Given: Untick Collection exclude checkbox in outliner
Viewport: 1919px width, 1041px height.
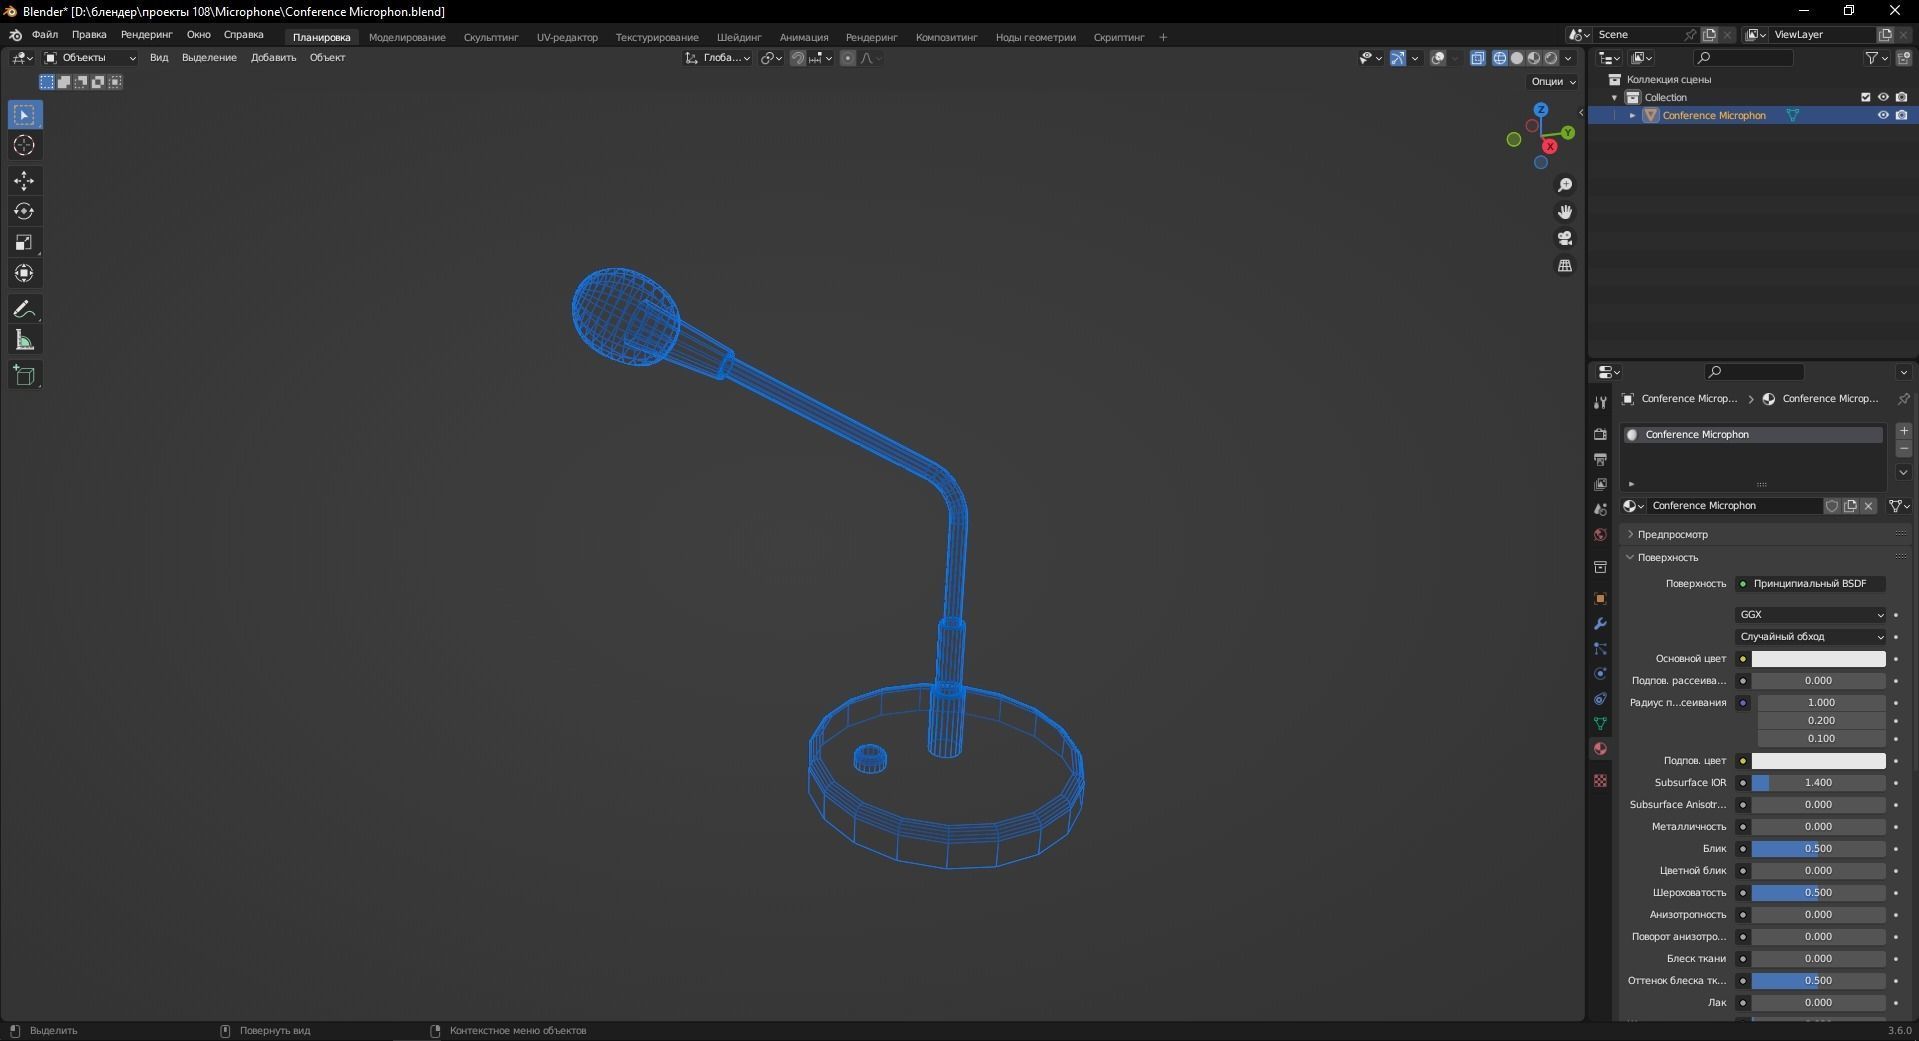Looking at the screenshot, I should [1865, 98].
